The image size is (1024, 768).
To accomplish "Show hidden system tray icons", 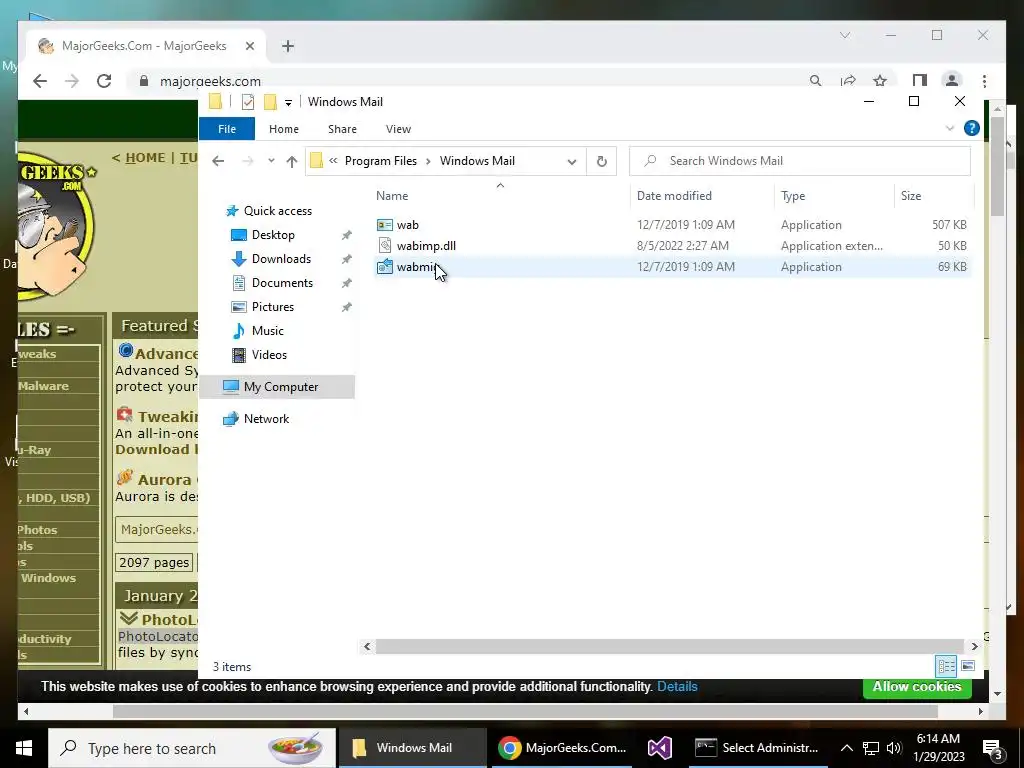I will tap(846, 748).
